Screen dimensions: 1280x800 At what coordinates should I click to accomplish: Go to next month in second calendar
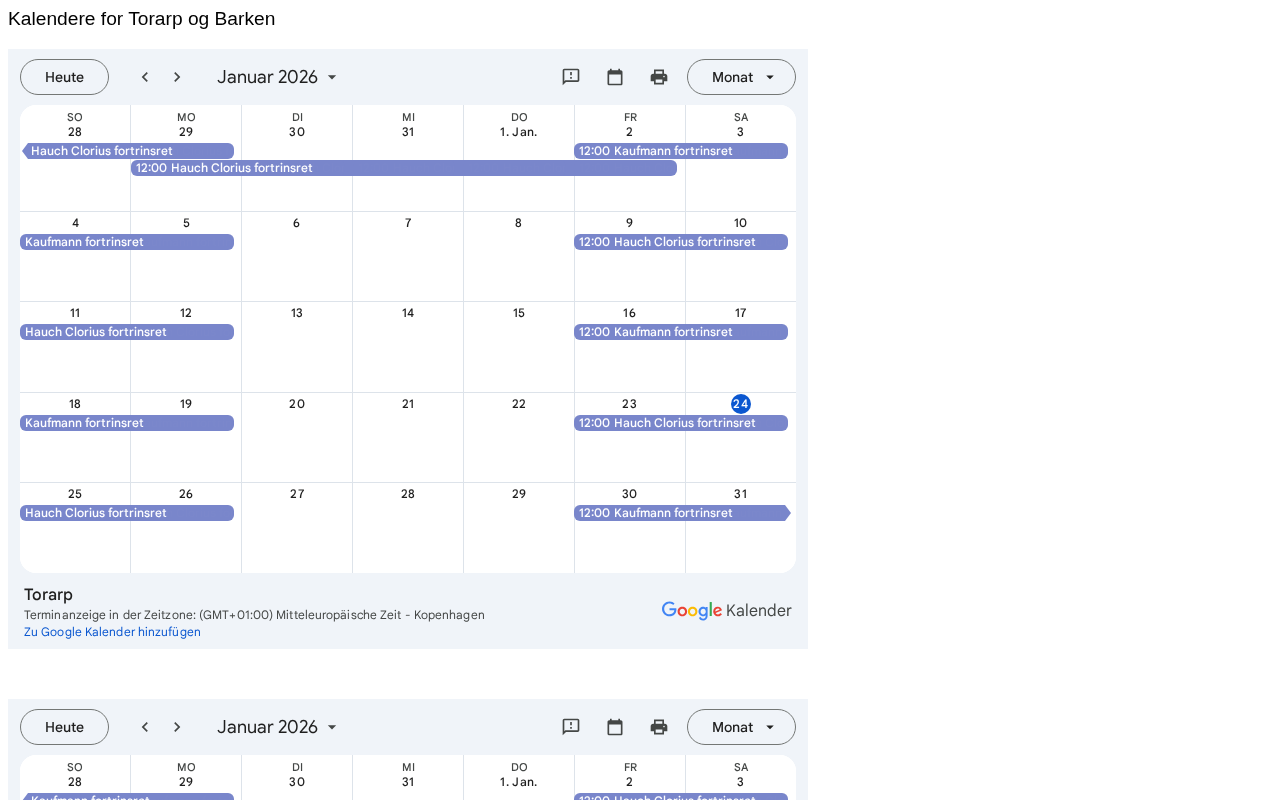click(x=177, y=727)
